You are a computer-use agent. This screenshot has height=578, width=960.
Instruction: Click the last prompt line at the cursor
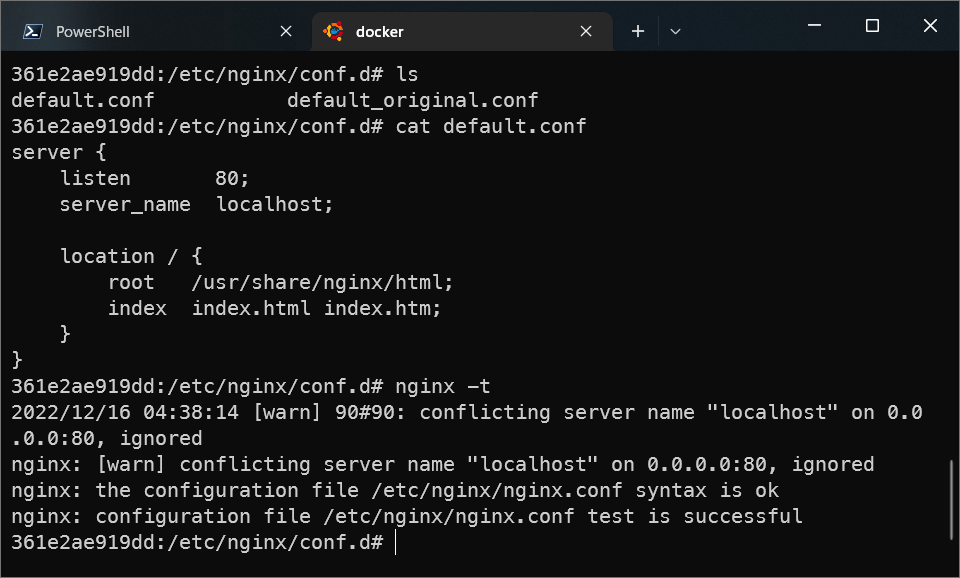(x=203, y=542)
